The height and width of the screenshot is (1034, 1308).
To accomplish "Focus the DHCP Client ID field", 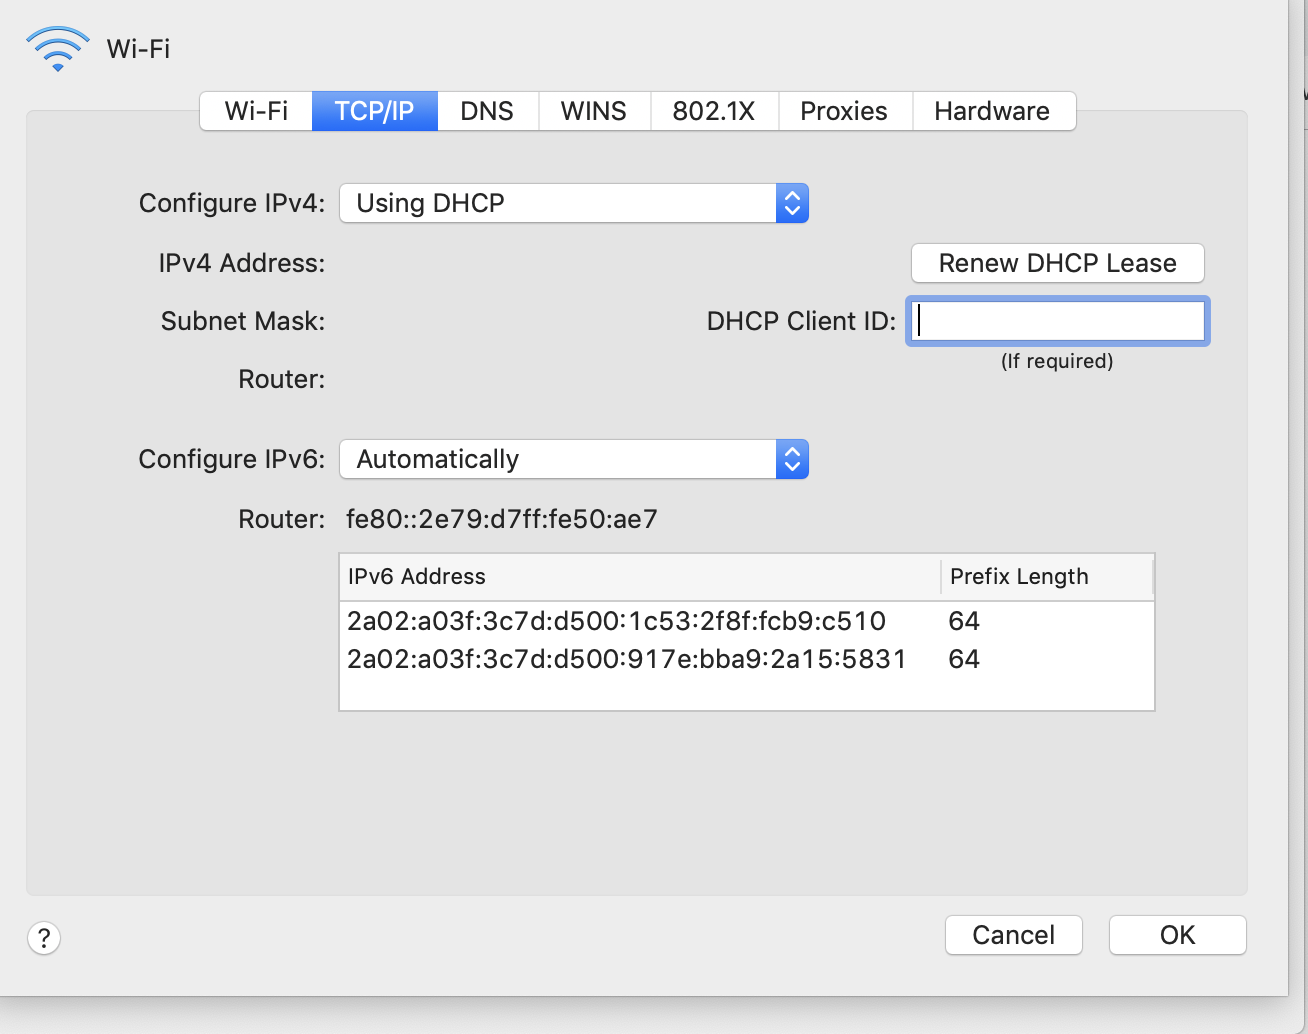I will [x=1057, y=321].
